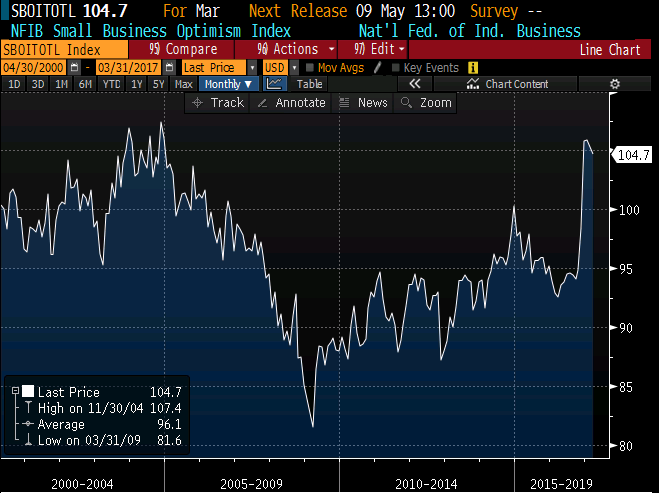Collapse the legend box toggle

(x=16, y=391)
